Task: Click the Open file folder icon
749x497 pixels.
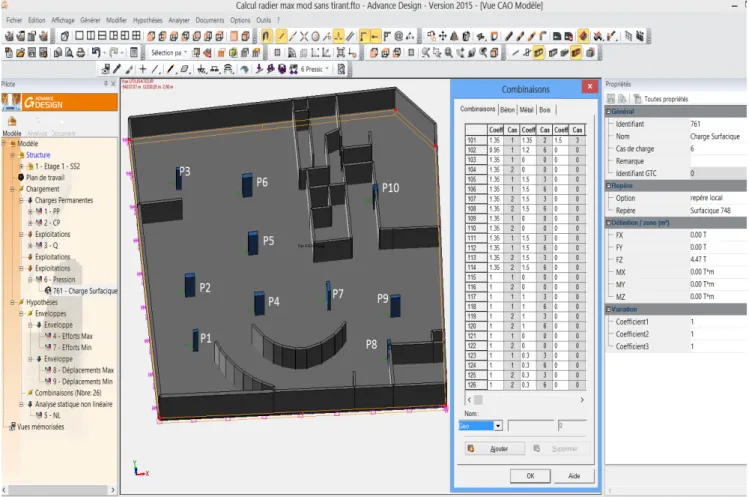Action: [20, 53]
